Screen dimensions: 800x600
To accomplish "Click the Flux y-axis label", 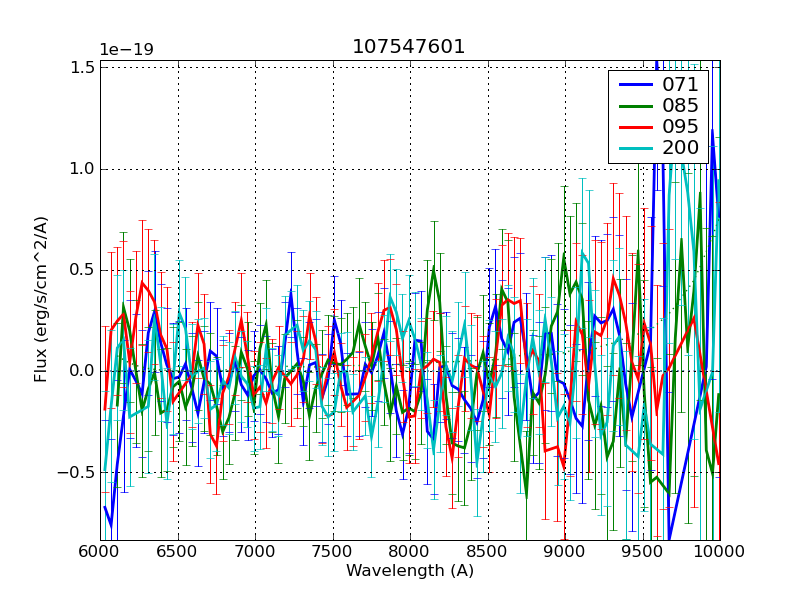I will point(41,300).
